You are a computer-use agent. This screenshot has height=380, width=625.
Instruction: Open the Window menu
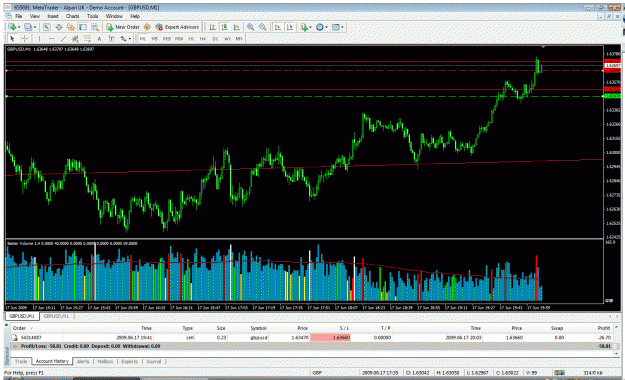coord(114,16)
